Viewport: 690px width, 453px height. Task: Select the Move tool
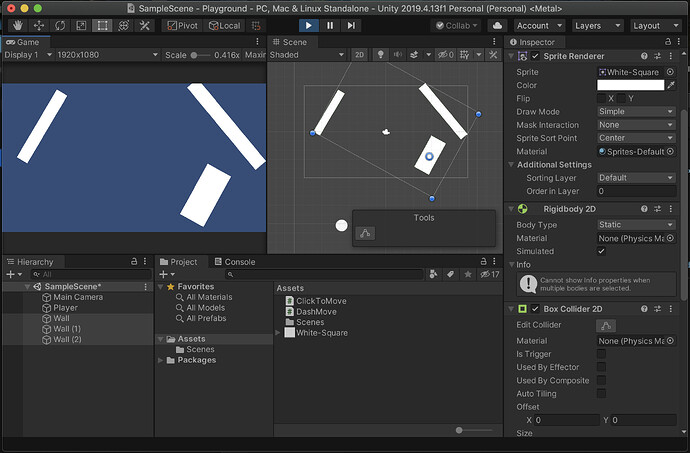coord(38,25)
